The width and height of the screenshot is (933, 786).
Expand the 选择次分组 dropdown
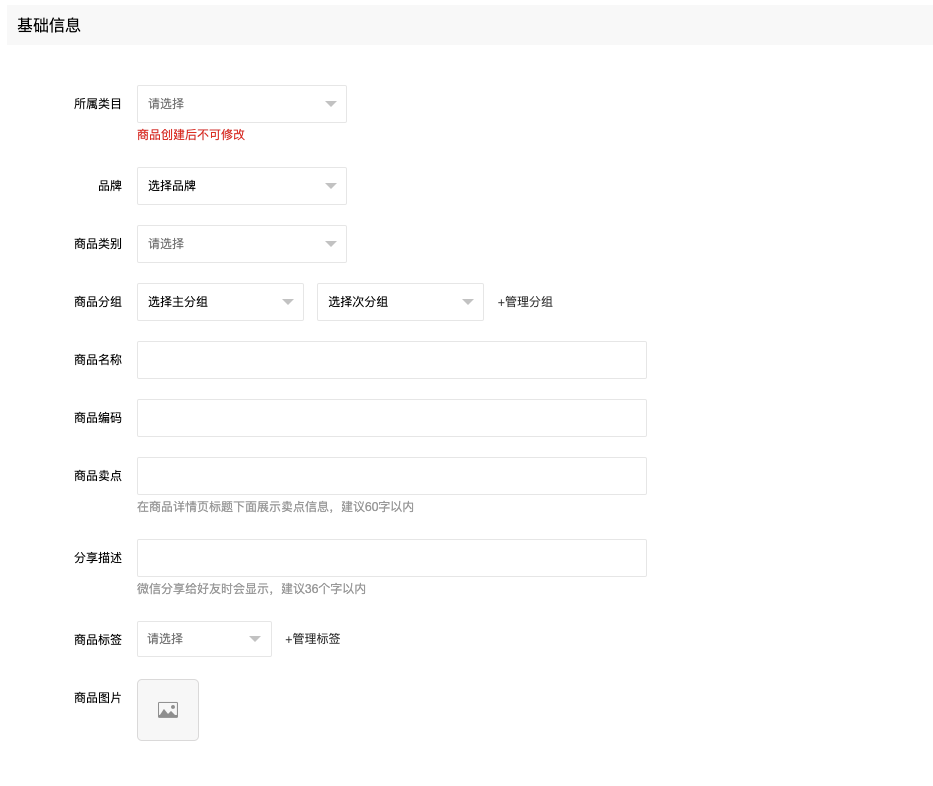(x=400, y=302)
